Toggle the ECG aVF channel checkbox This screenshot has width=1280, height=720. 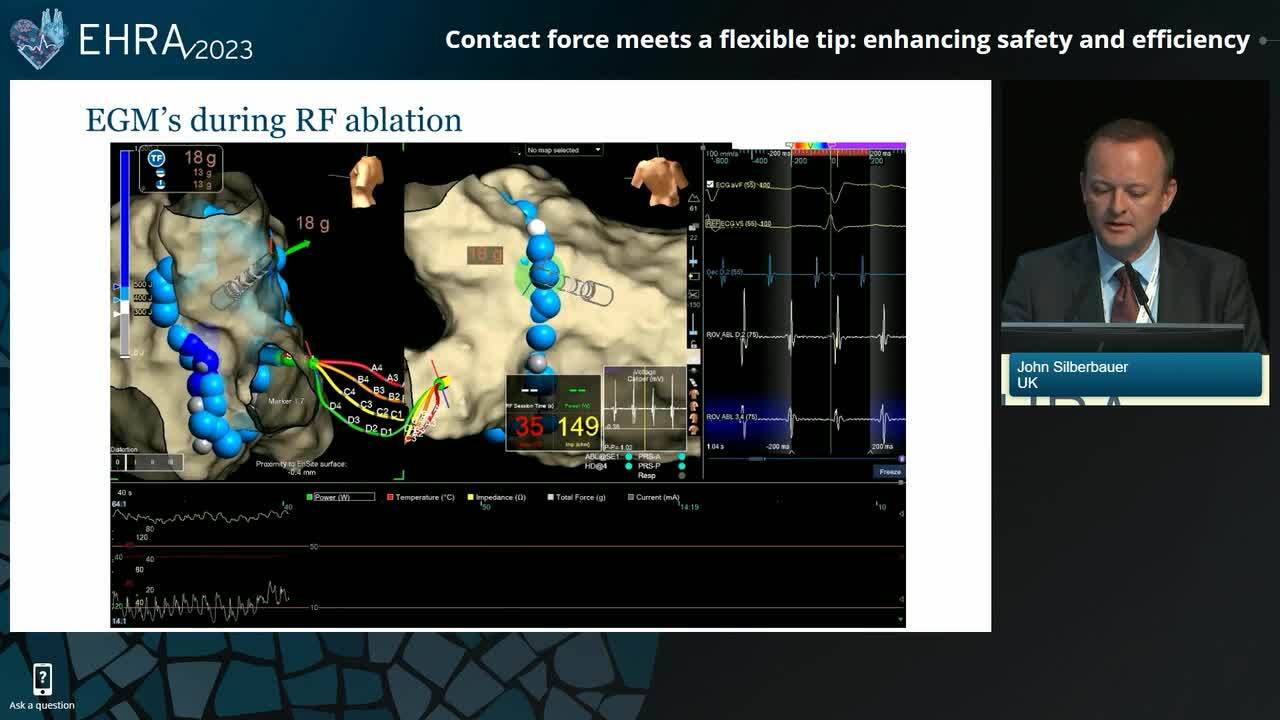point(710,185)
